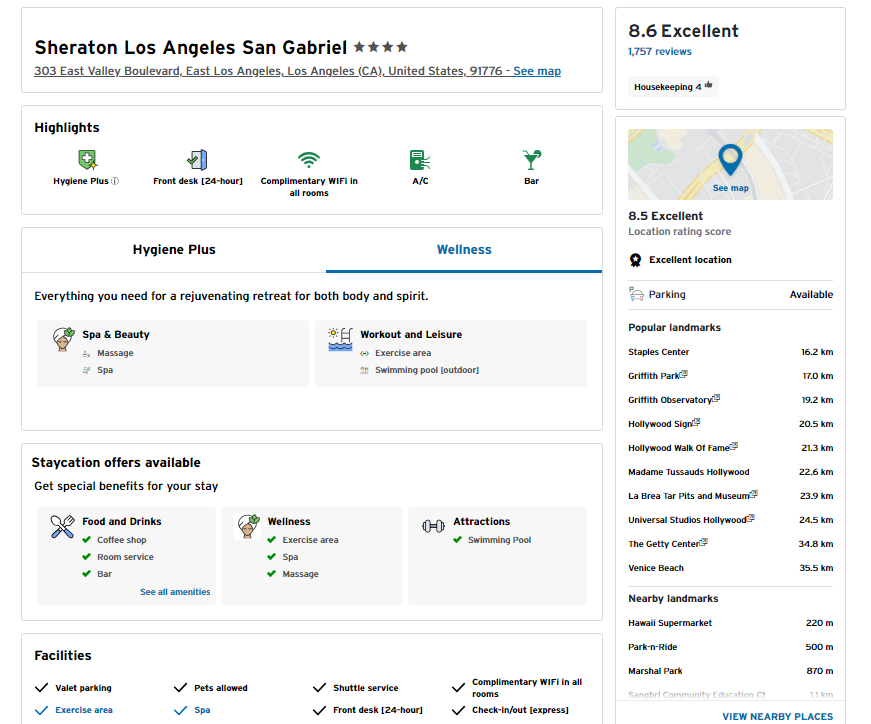Click The Getty Center landmark name
This screenshot has width=871, height=724.
pos(663,545)
